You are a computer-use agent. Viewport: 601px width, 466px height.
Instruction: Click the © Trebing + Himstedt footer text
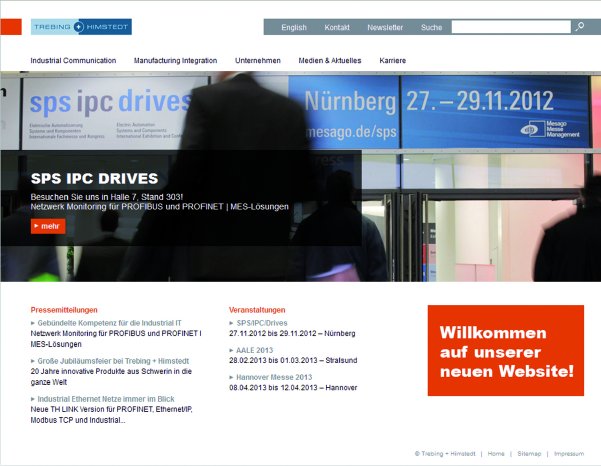tap(445, 454)
